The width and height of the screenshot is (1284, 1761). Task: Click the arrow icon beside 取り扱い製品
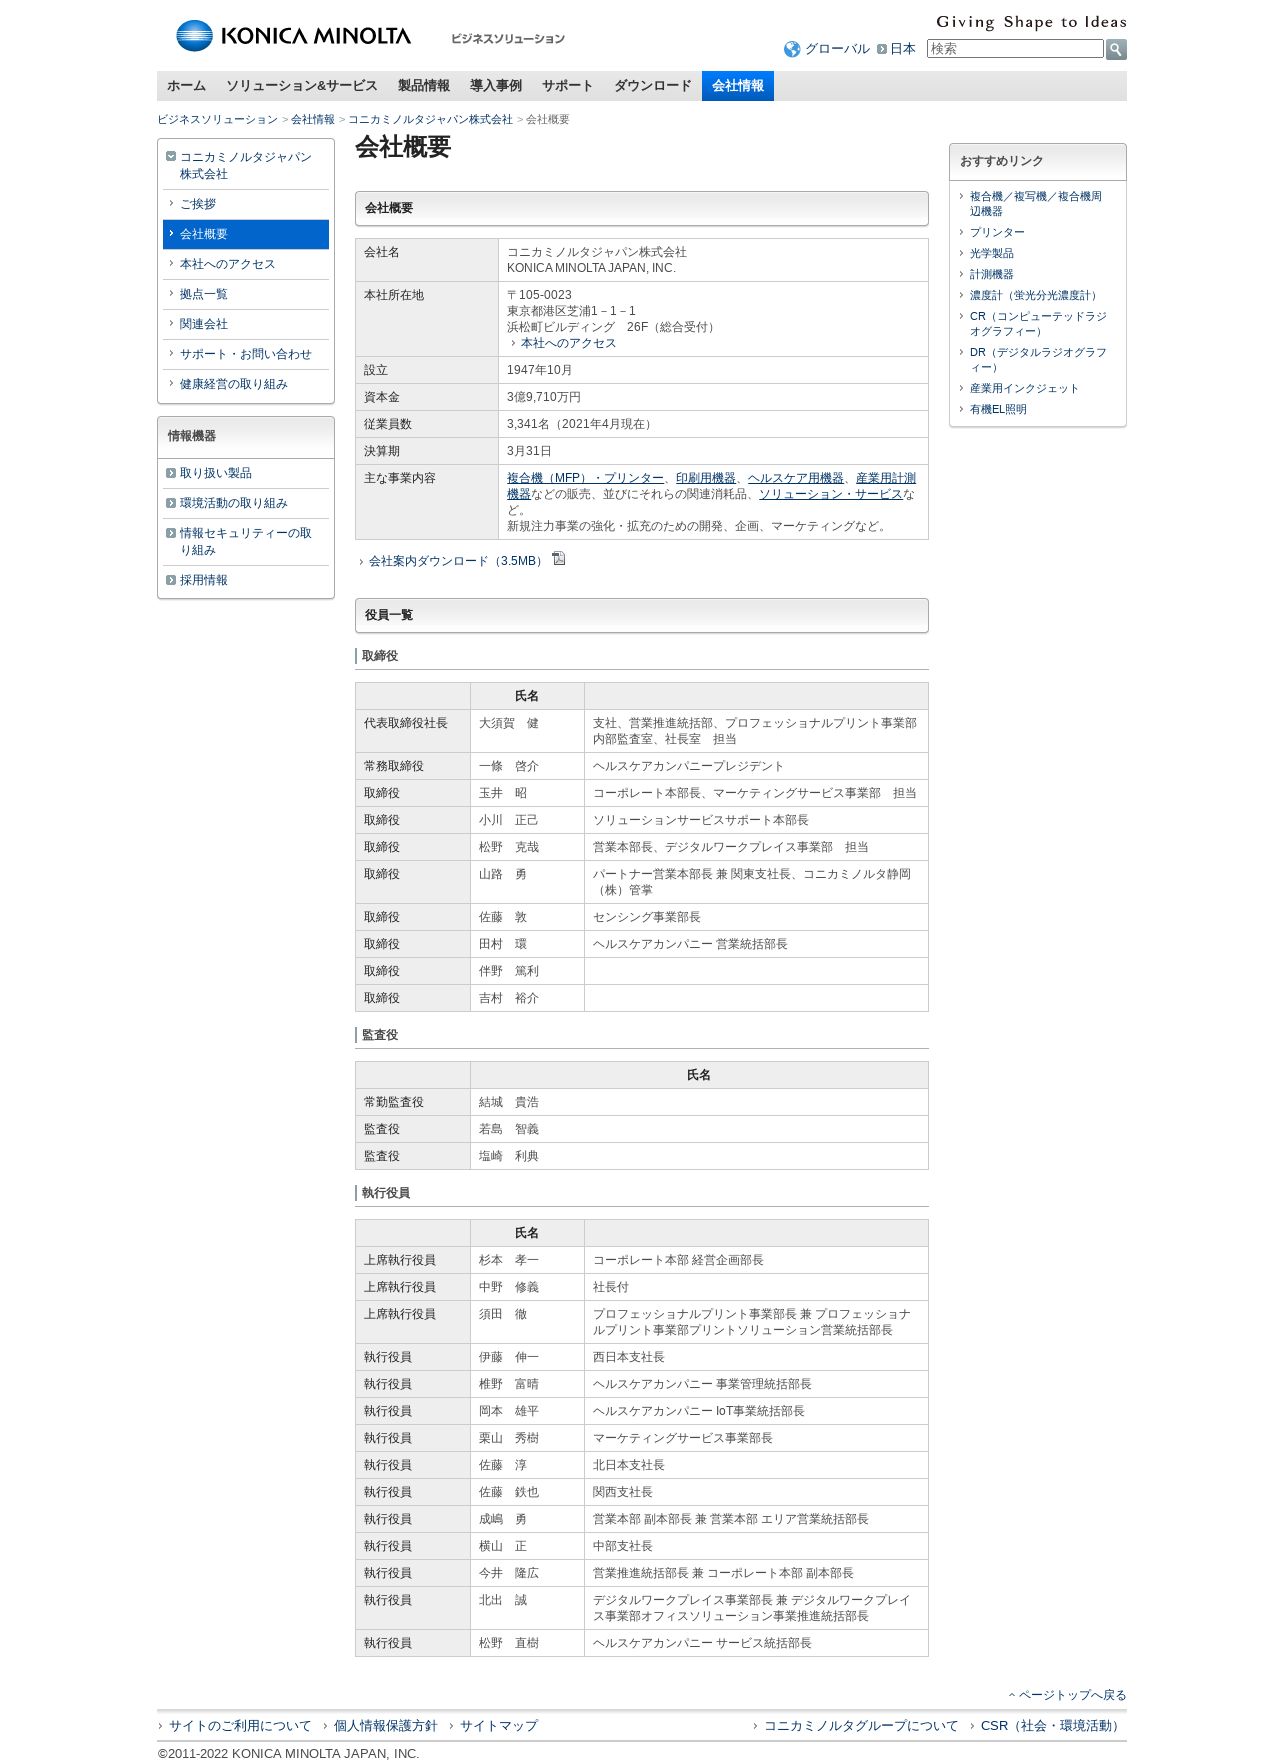[171, 473]
